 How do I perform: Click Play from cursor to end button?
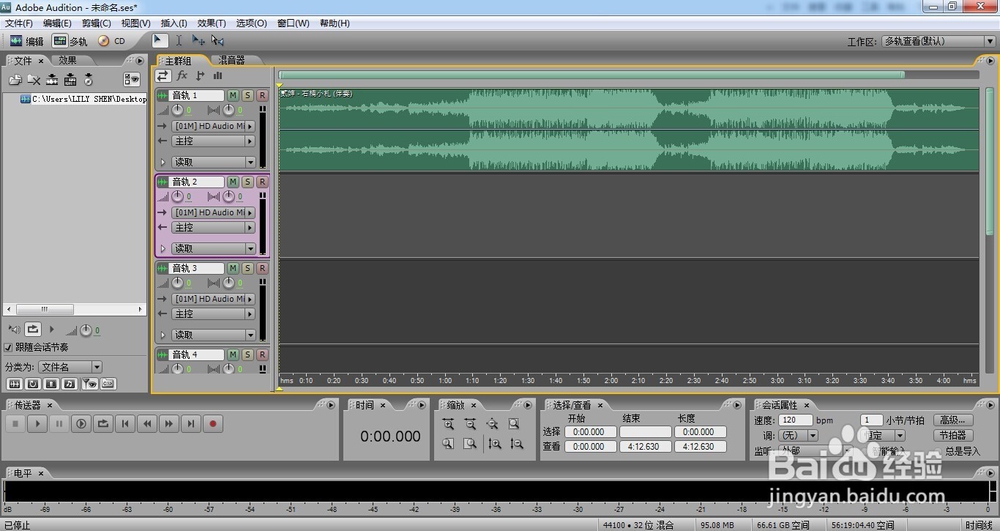(x=81, y=423)
